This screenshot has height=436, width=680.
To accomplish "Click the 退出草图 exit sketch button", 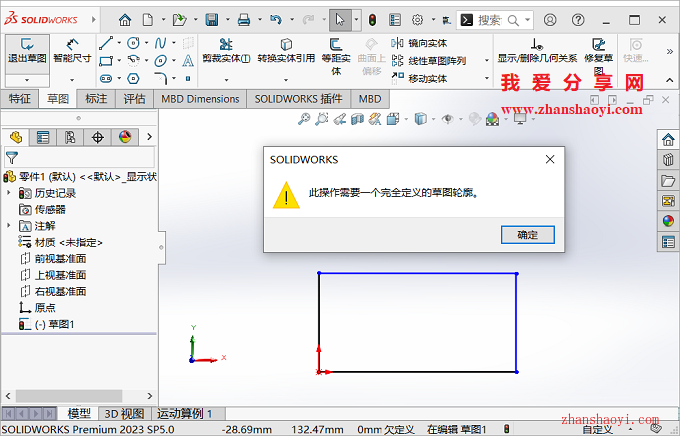I will coord(27,54).
